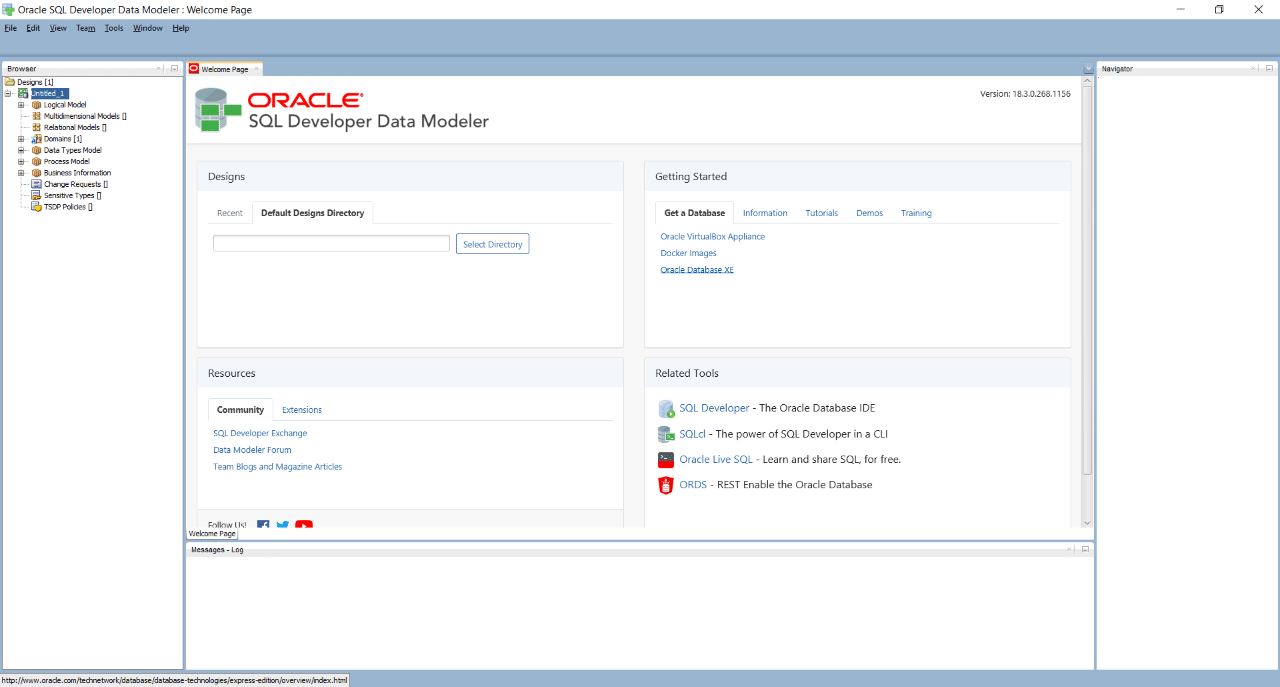Viewport: 1280px width, 687px height.
Task: Switch to the Recent designs tab
Action: pyautogui.click(x=229, y=212)
